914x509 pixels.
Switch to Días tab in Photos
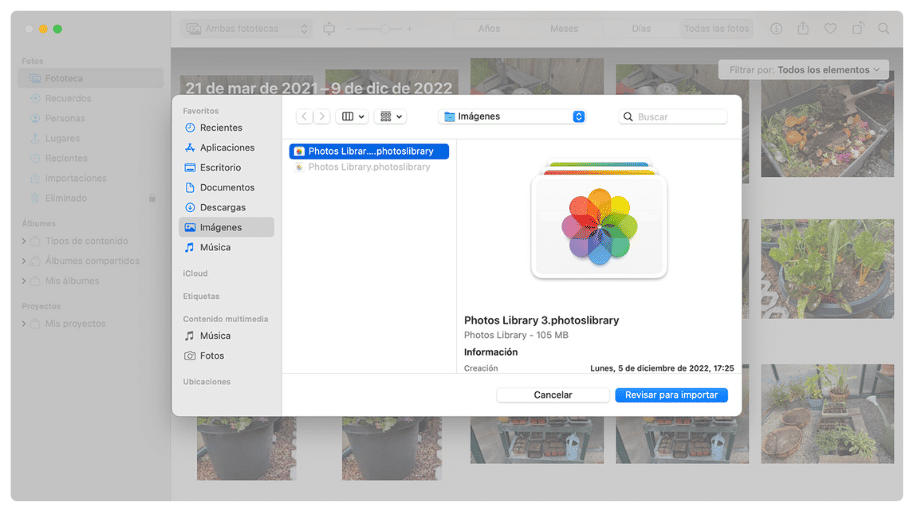pyautogui.click(x=641, y=29)
